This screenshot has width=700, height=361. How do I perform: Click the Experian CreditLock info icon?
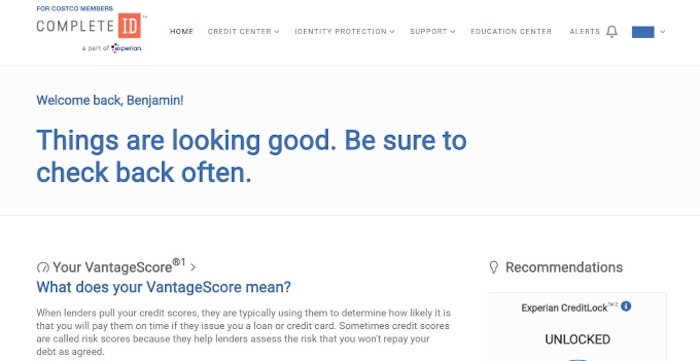pos(626,307)
